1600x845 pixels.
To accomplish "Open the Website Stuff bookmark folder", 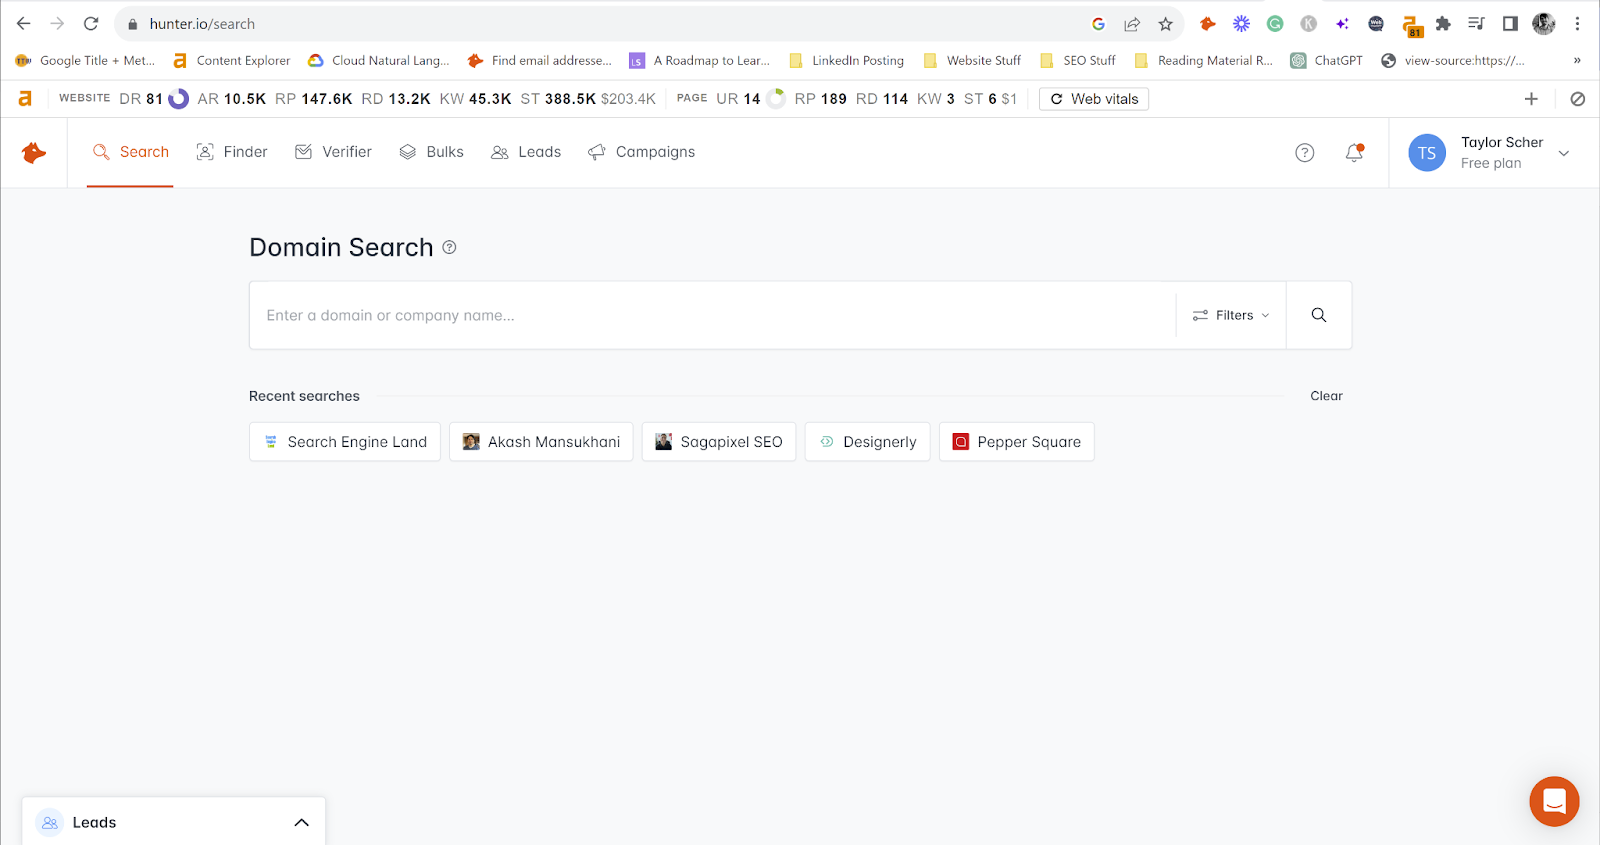I will click(x=972, y=61).
